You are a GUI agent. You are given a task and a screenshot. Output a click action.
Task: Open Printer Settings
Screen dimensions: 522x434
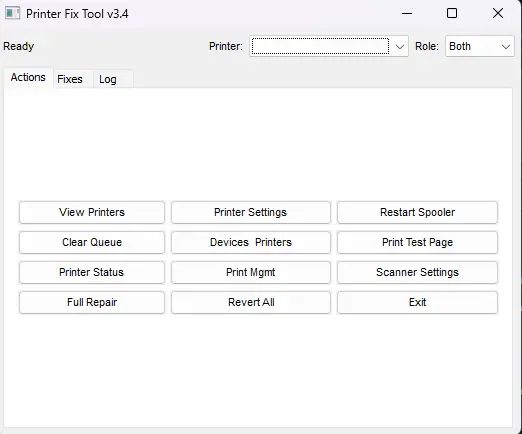(x=251, y=212)
